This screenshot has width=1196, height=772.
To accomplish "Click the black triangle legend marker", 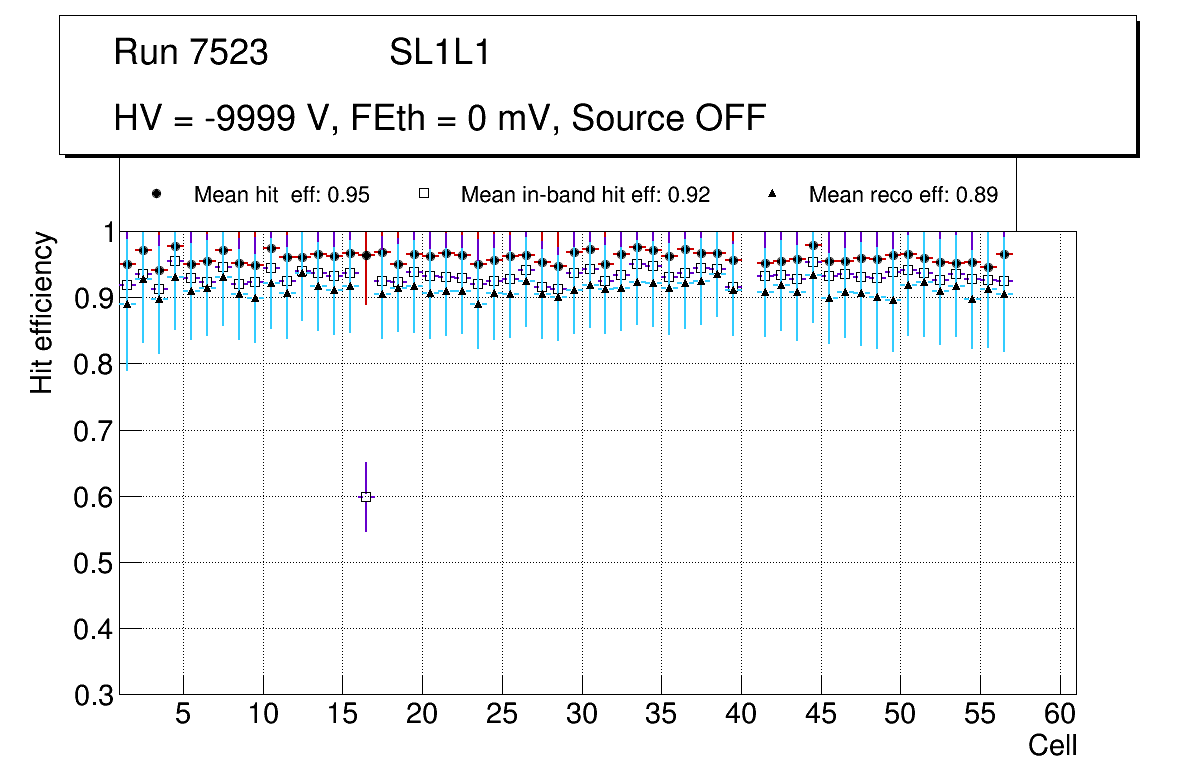I will 771,194.
